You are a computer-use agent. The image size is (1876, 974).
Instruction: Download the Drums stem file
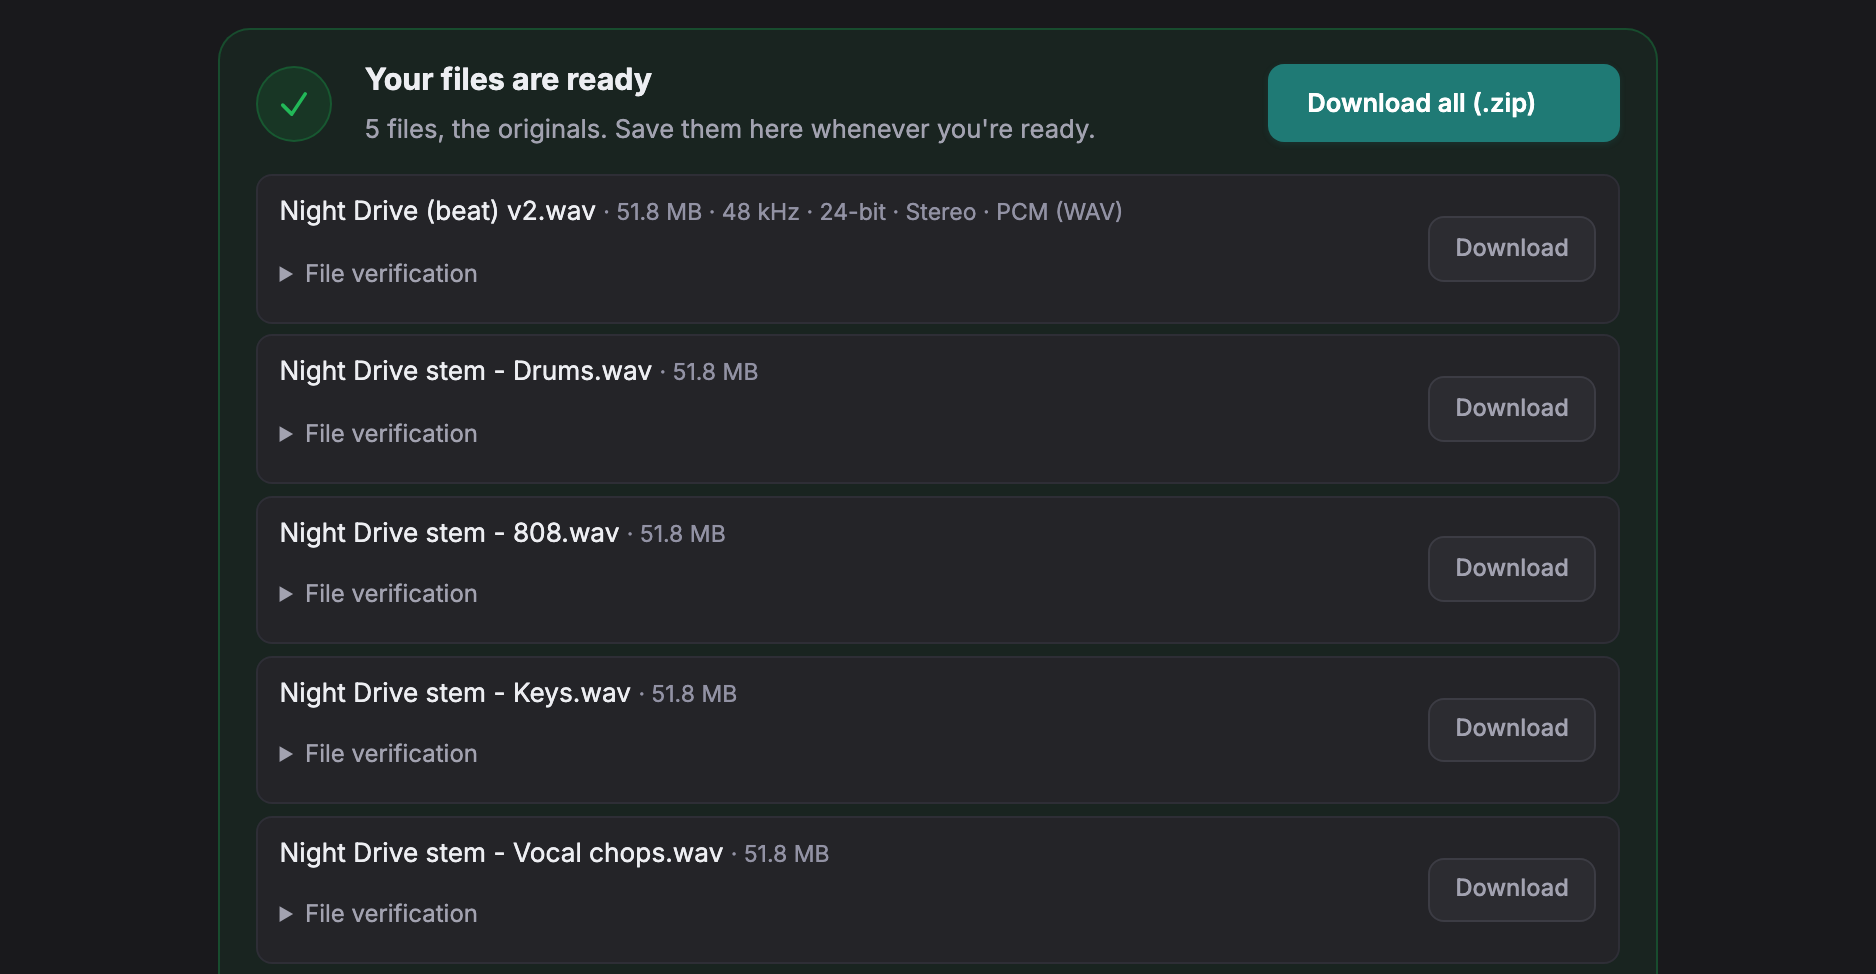1511,409
